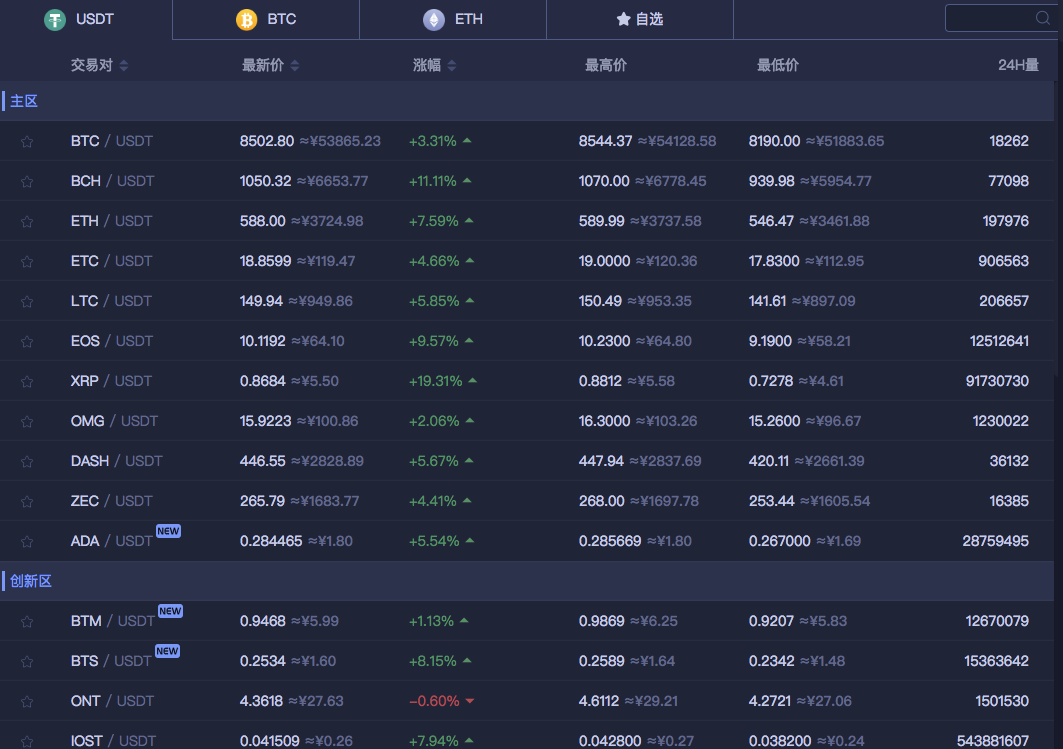The height and width of the screenshot is (749, 1063).
Task: Sort by 最新价 column arrows
Action: (295, 66)
